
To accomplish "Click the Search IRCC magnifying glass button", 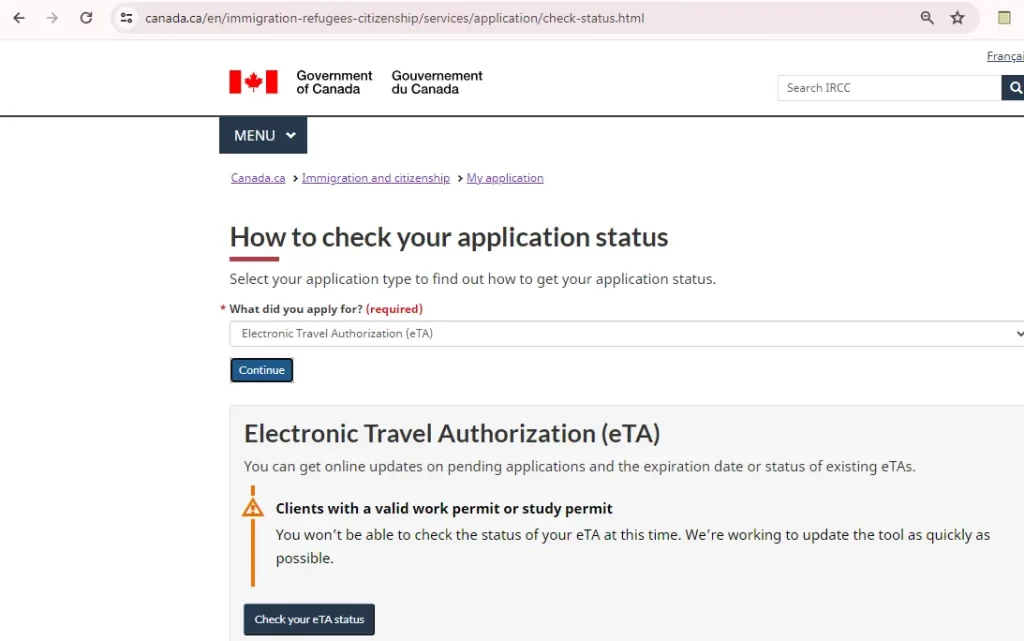I will click(1013, 87).
